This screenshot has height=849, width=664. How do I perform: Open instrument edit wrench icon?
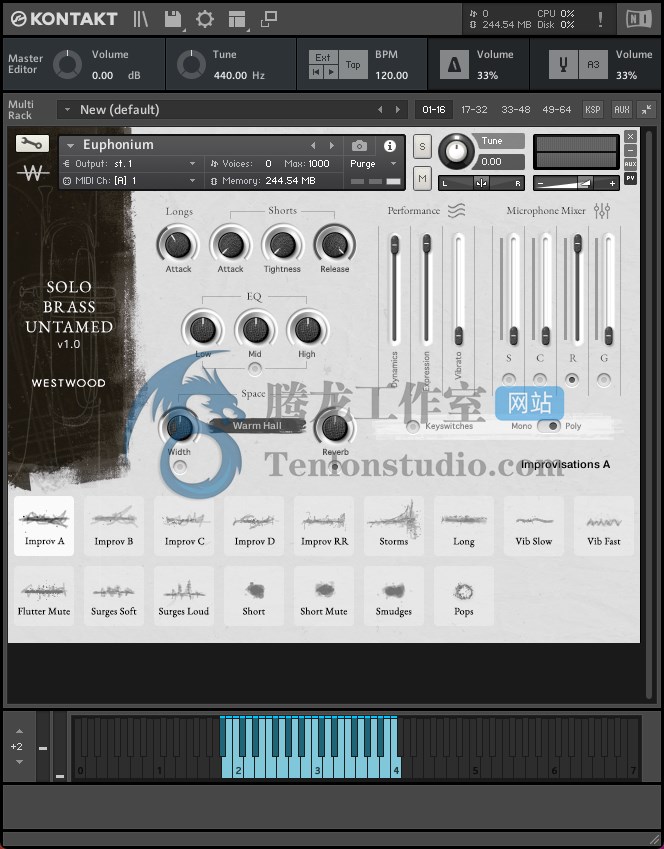pyautogui.click(x=32, y=143)
